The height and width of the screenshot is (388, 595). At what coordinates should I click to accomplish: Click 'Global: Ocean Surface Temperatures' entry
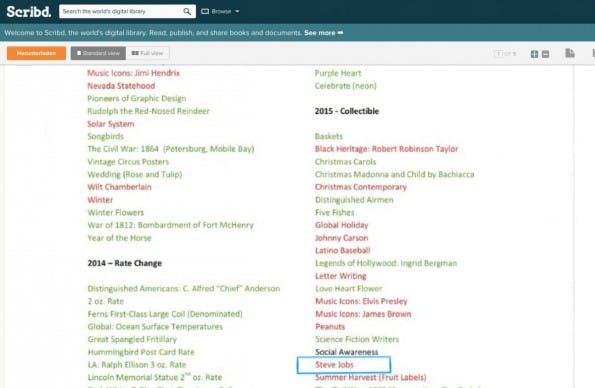[155, 326]
